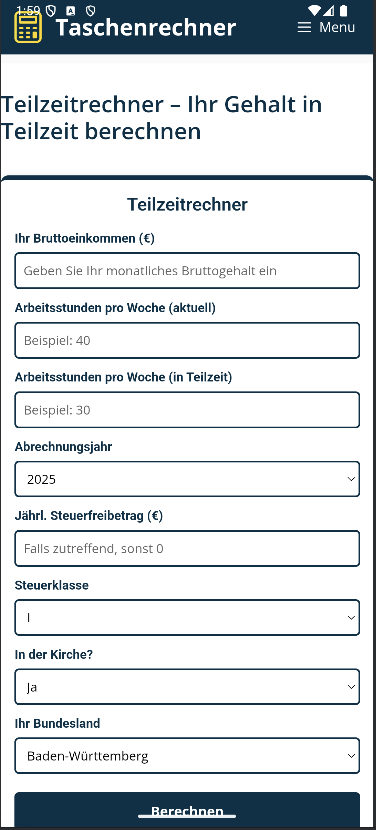Image resolution: width=376 pixels, height=830 pixels.
Task: Tap the shield icon next to clock
Action: pyautogui.click(x=51, y=11)
